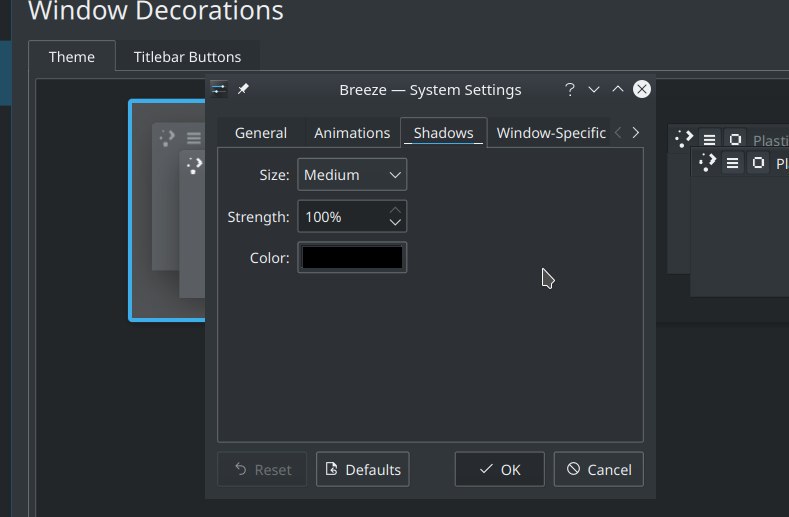This screenshot has width=789, height=517.
Task: Click the KDE logo icon in front Plastik preview
Action: point(707,163)
